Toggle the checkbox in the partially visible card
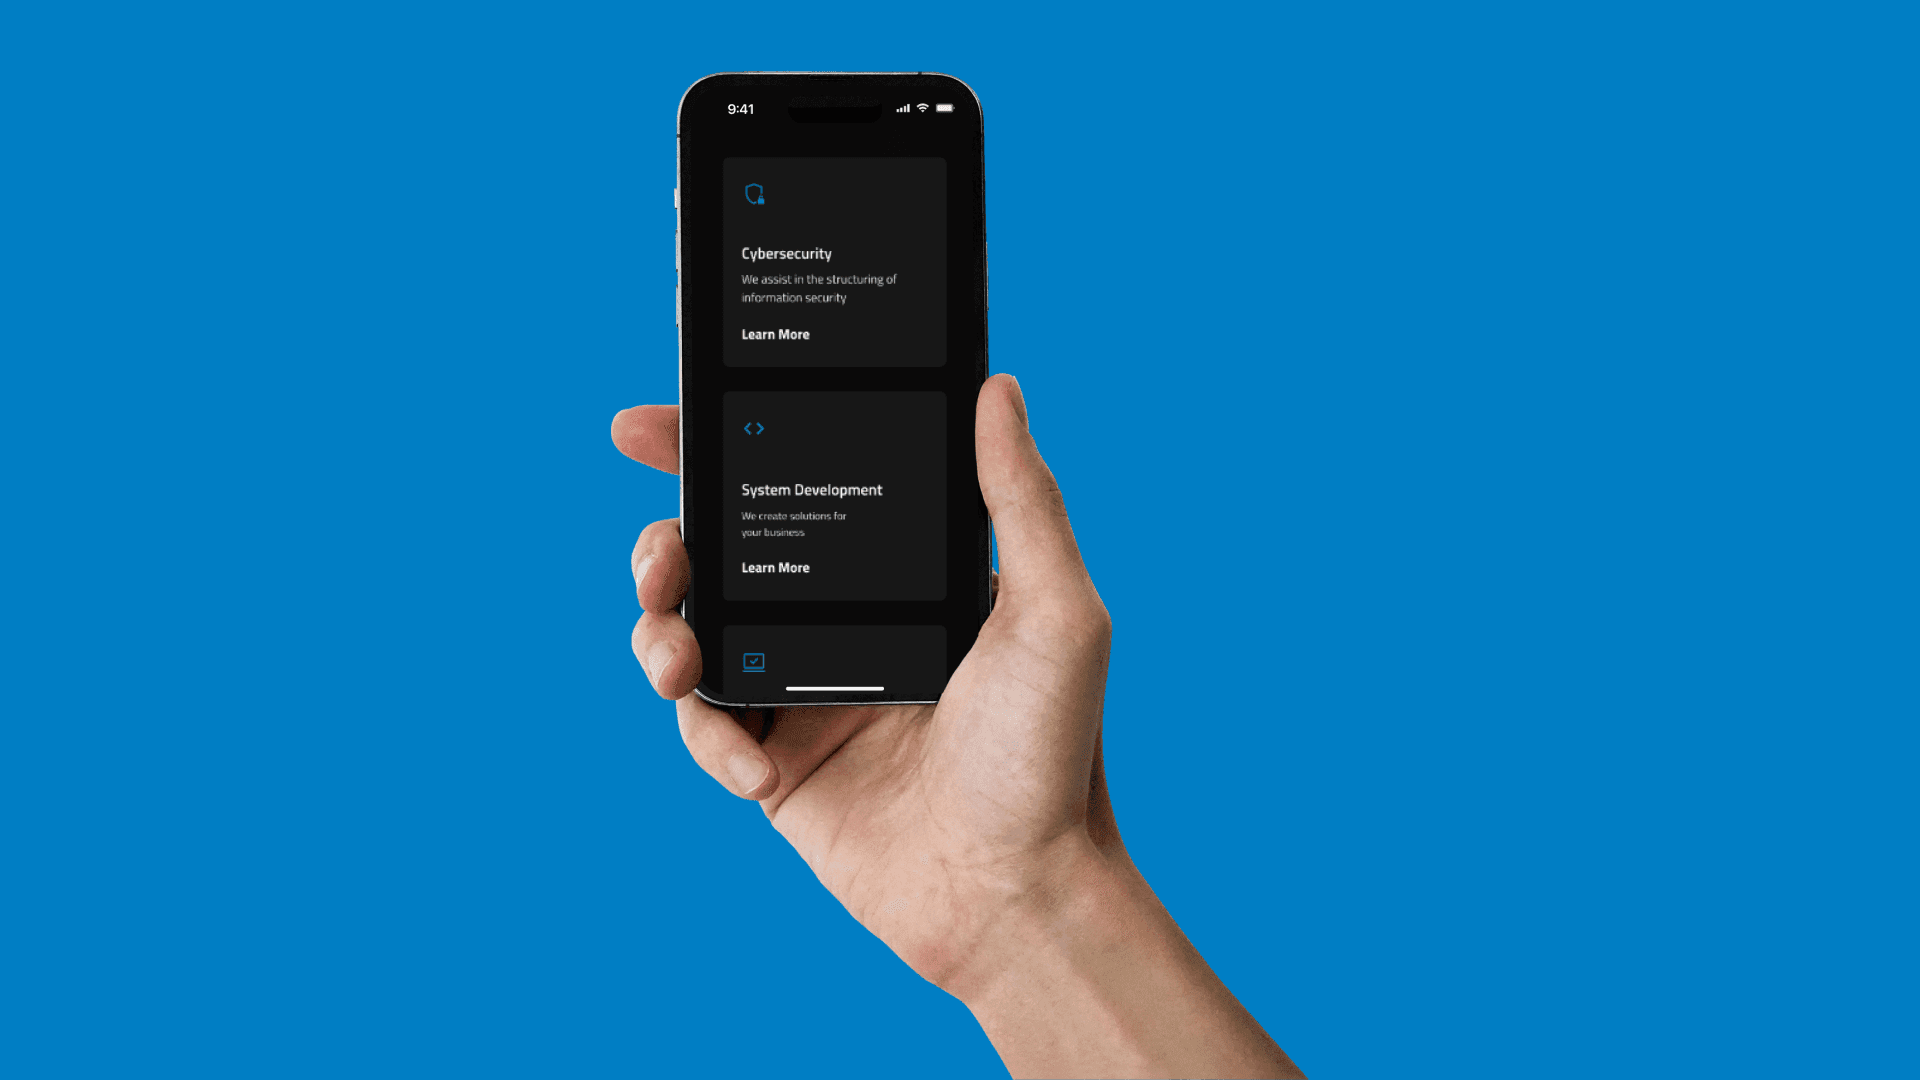 pyautogui.click(x=752, y=661)
